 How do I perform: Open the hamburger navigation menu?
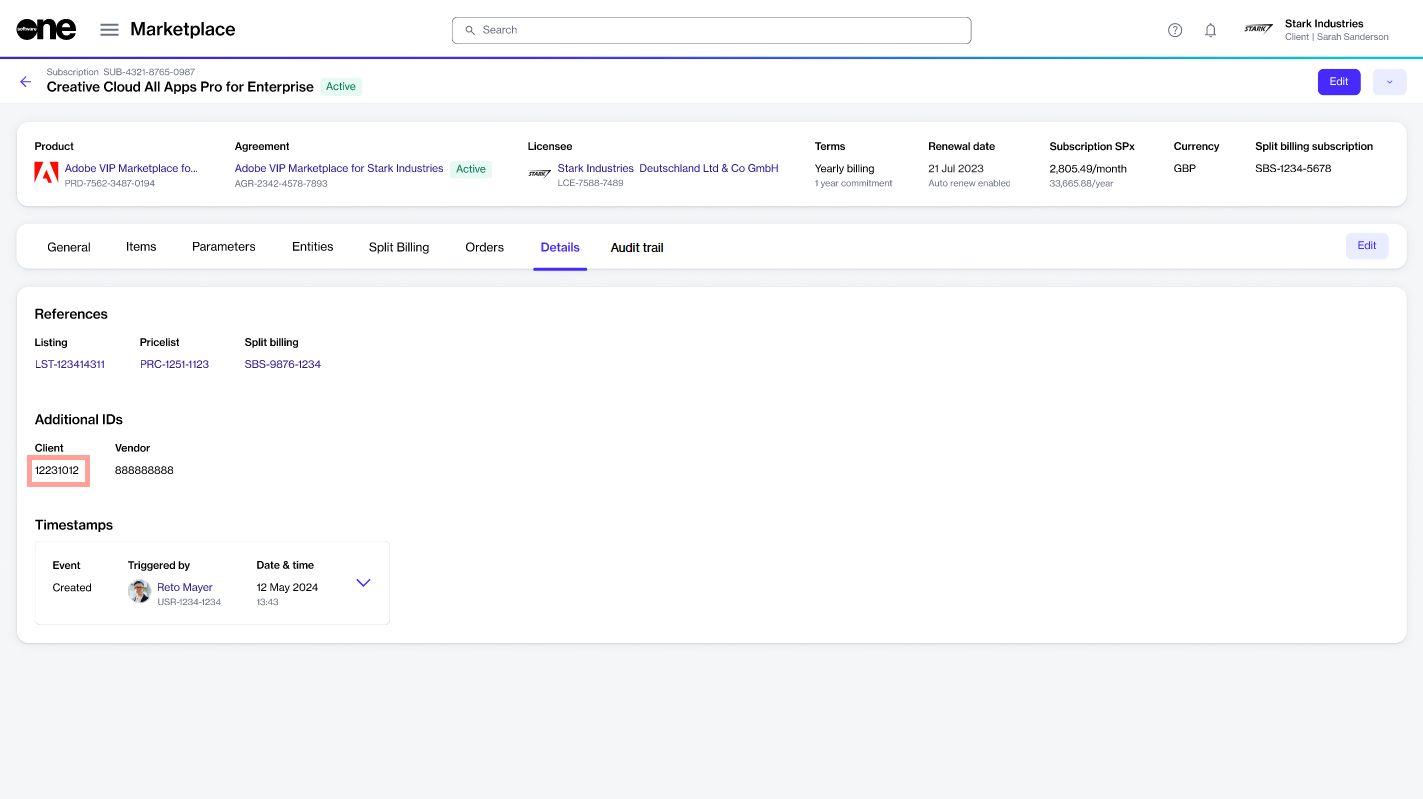[x=110, y=30]
